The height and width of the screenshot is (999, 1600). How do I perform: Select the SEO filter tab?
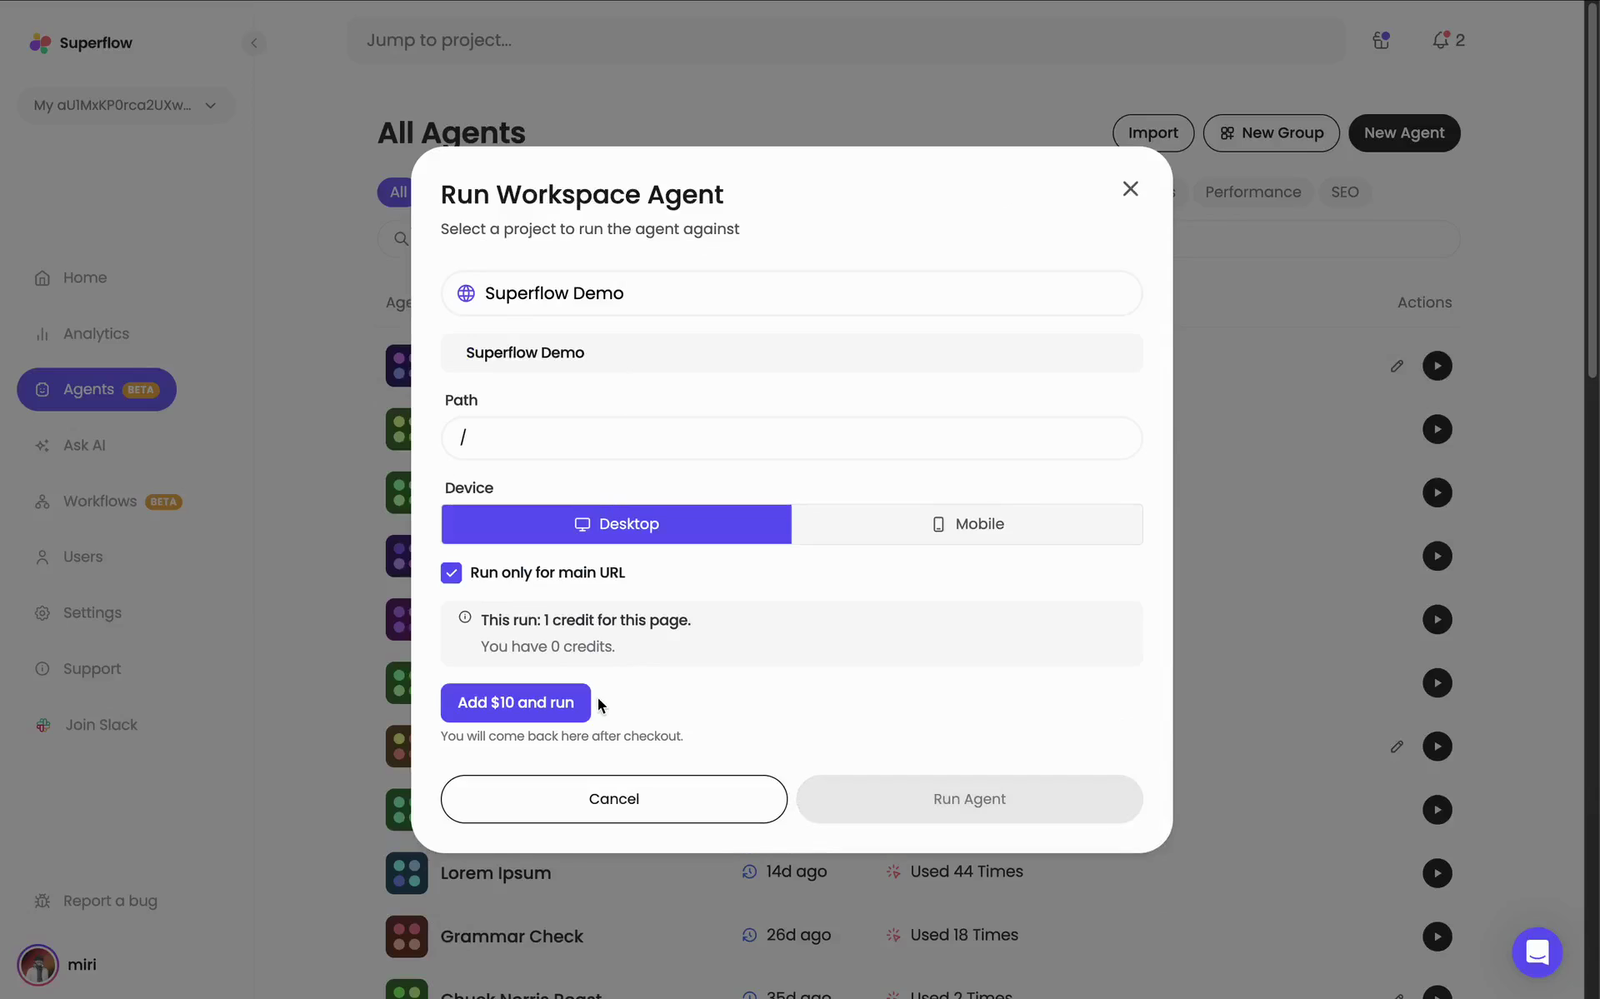click(x=1345, y=192)
